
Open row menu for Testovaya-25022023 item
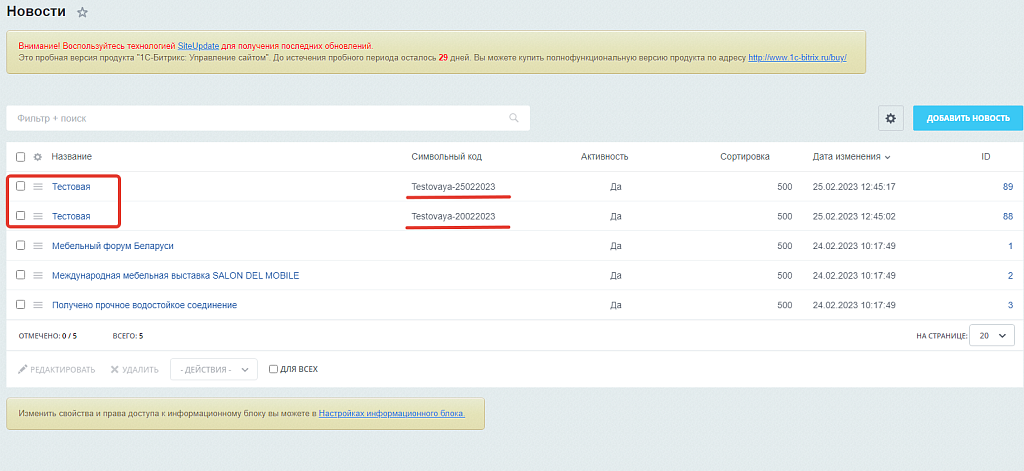(38, 186)
